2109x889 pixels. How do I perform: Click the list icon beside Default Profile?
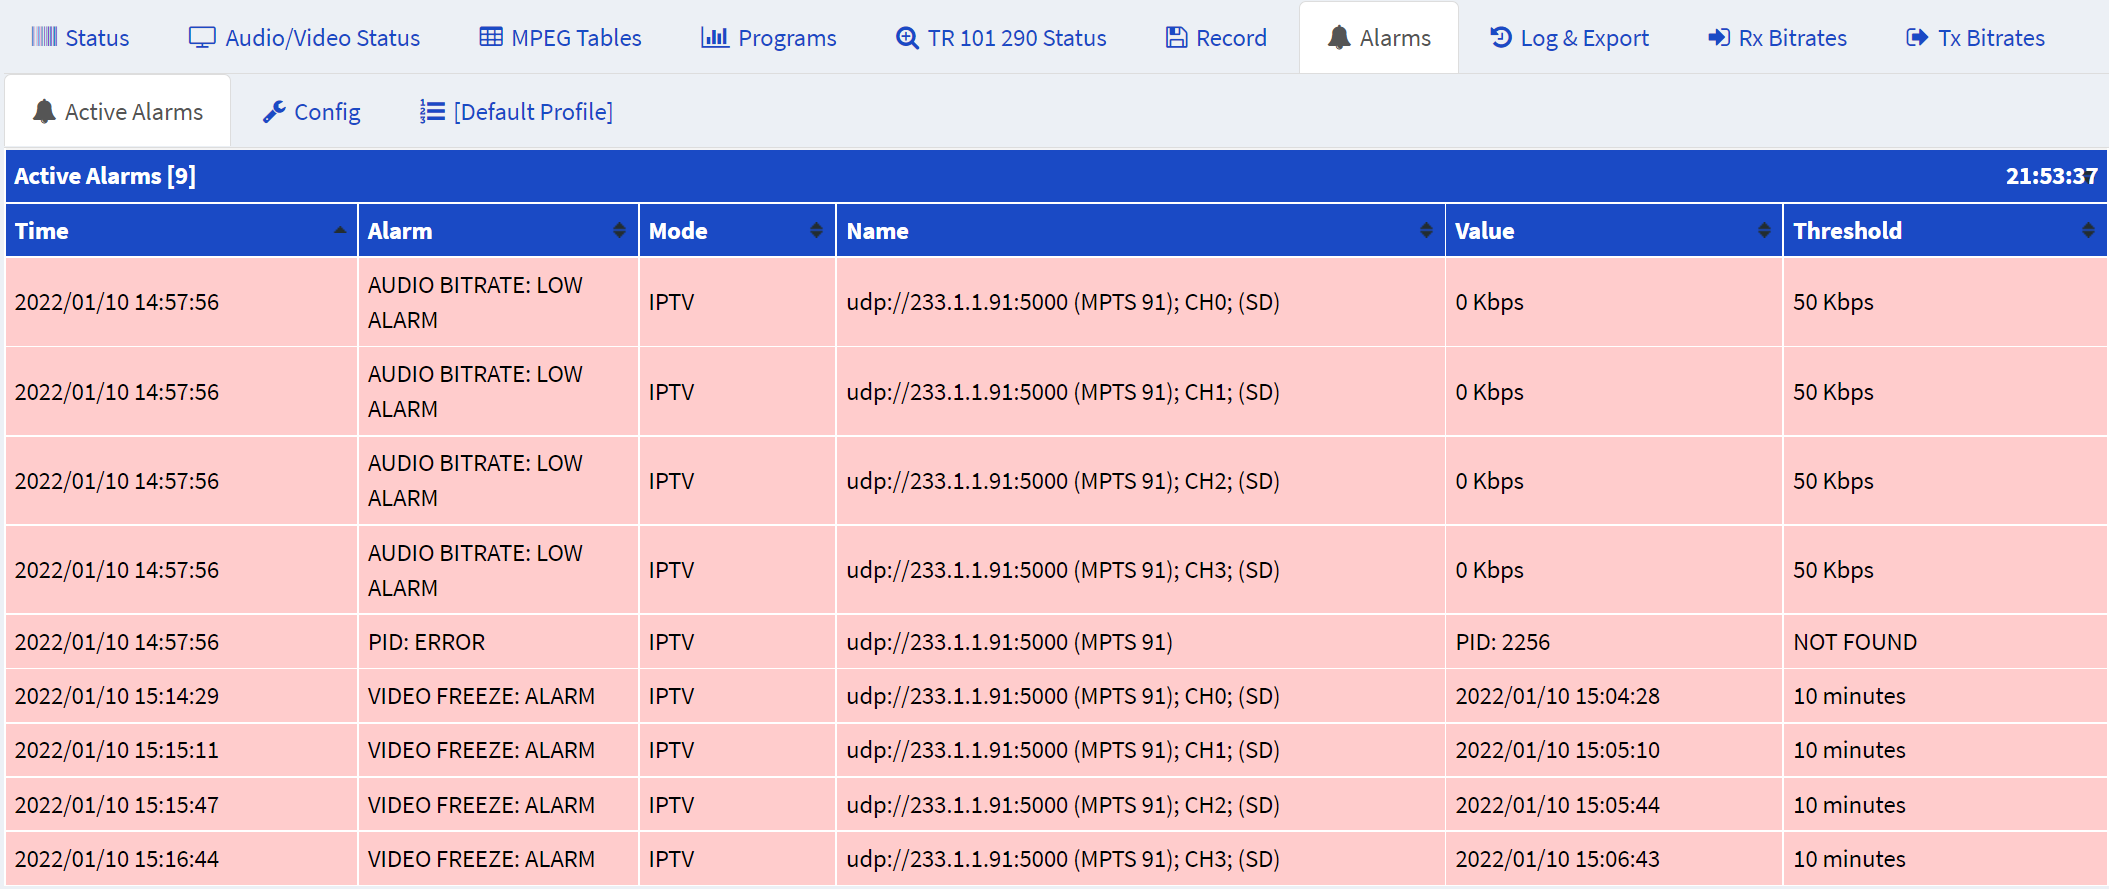432,111
